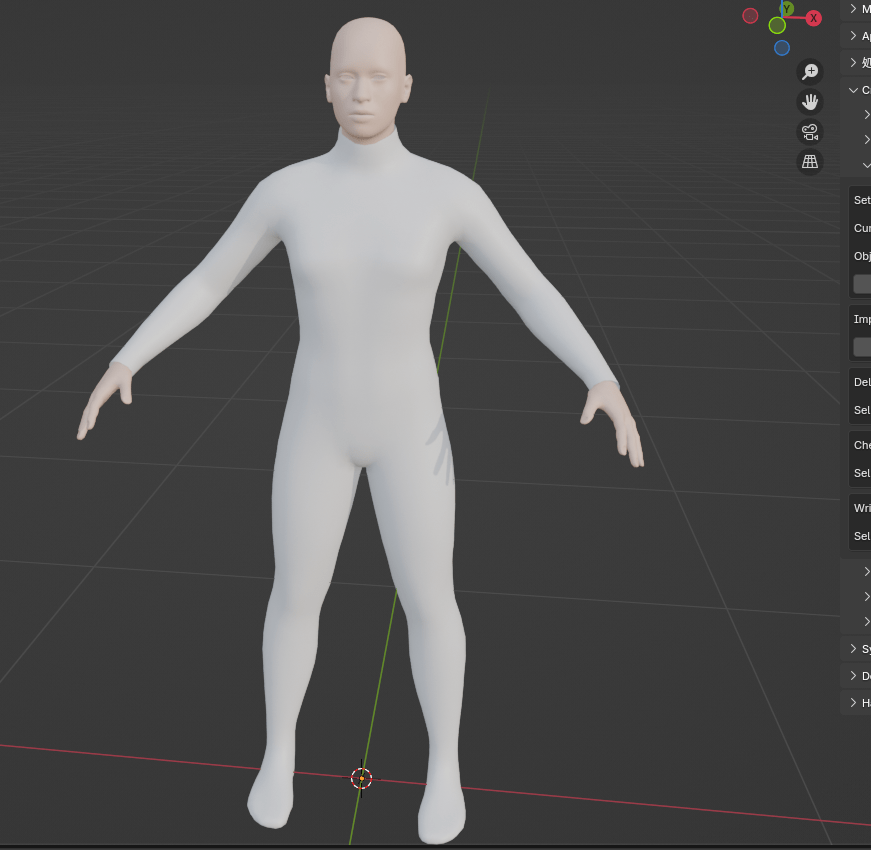This screenshot has height=850, width=871.
Task: Click the magnifier zoom view icon
Action: point(810,72)
